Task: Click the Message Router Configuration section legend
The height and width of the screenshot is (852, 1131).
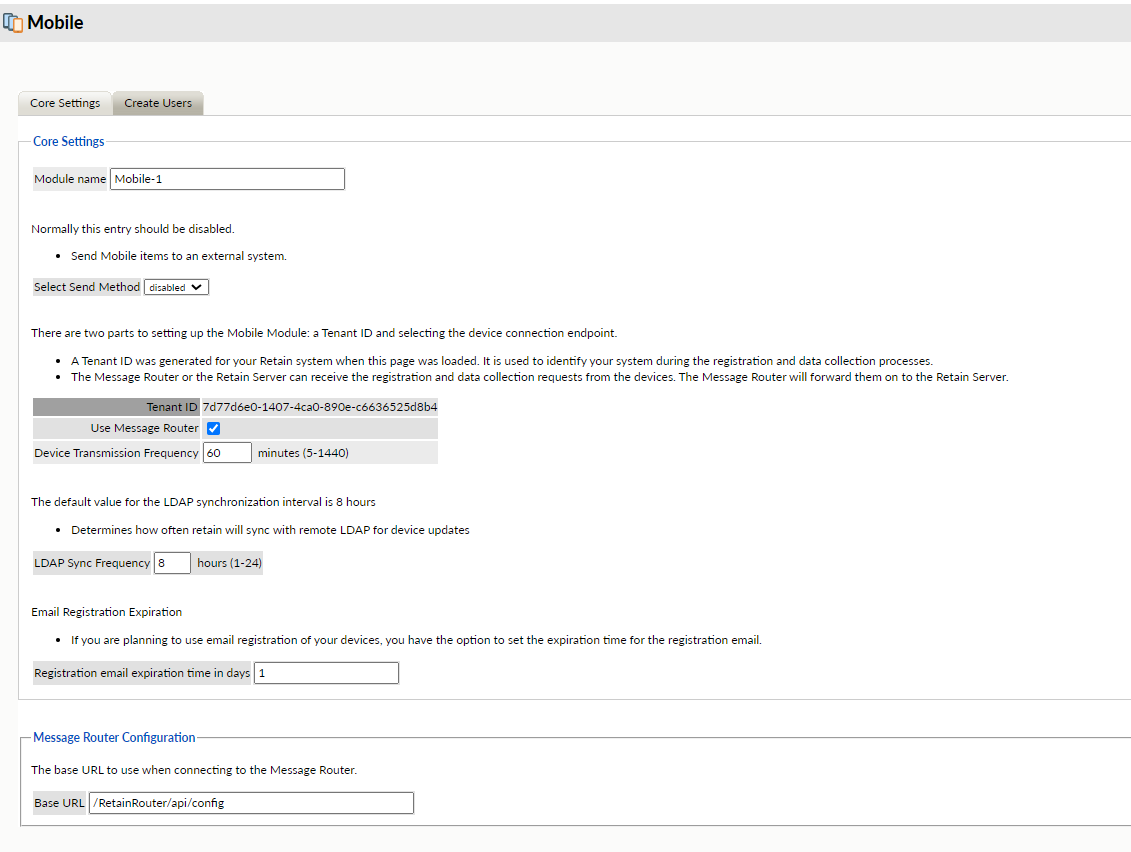Action: 114,737
